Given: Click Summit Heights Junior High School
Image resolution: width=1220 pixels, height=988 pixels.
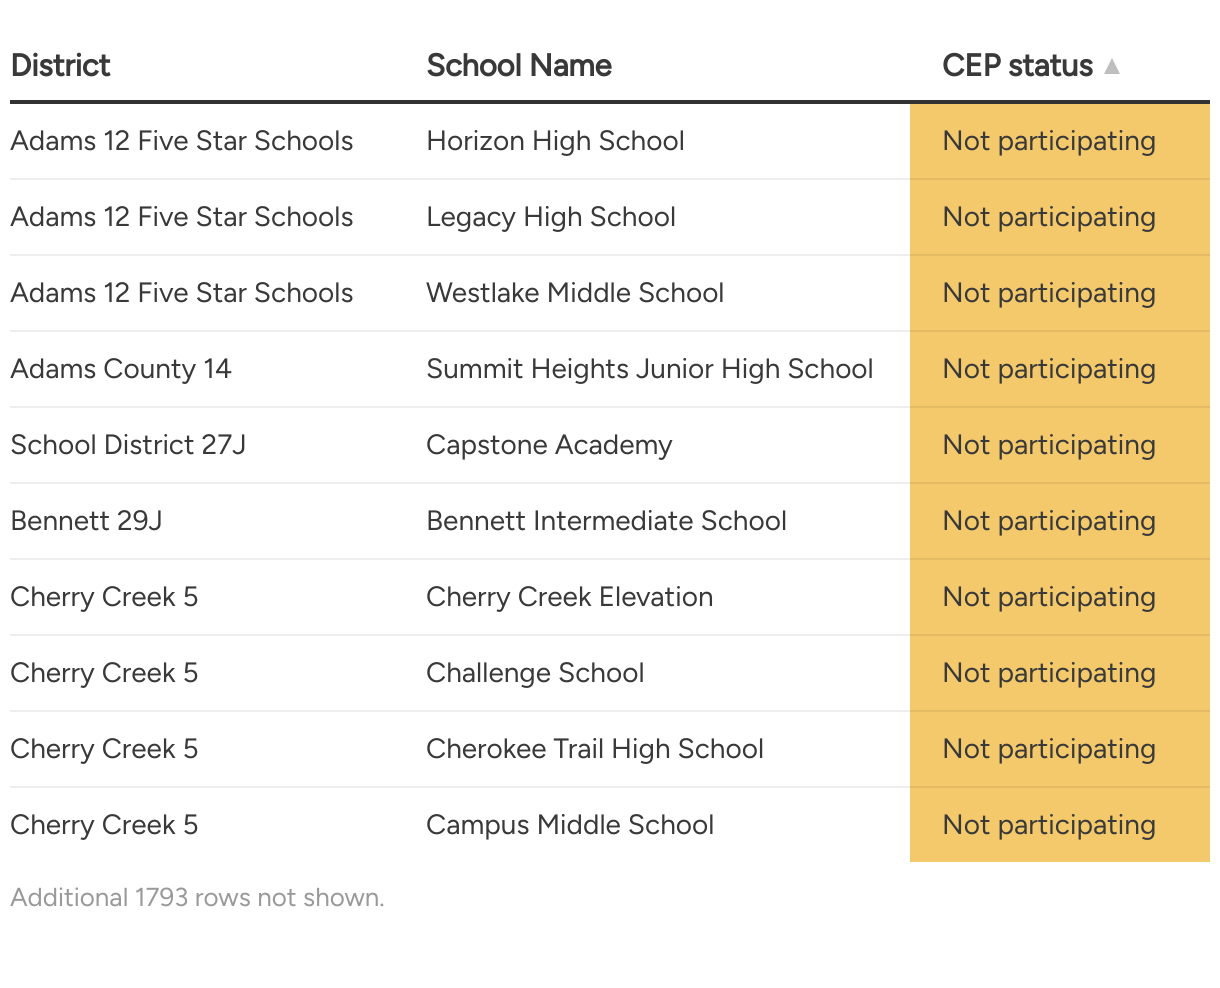Looking at the screenshot, I should [649, 369].
